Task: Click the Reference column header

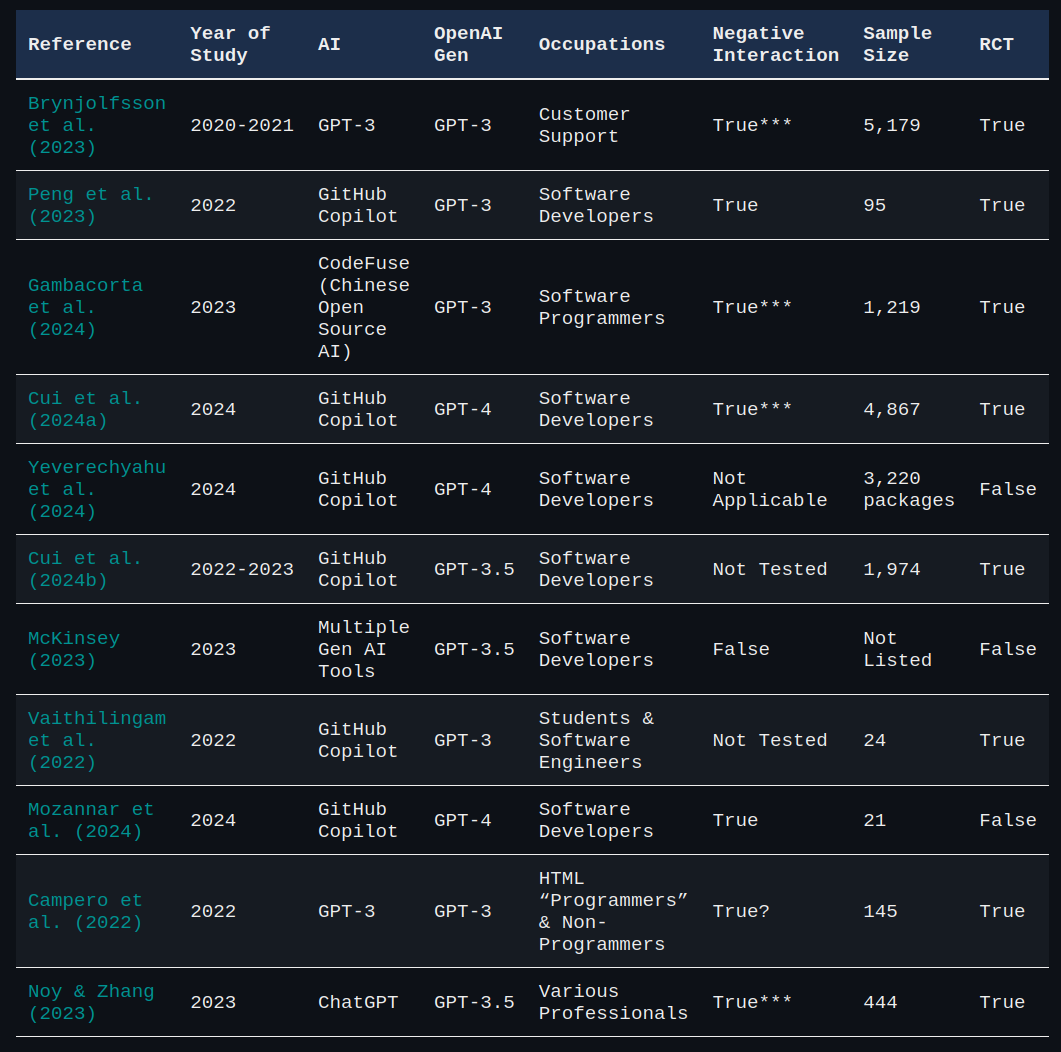Action: (80, 44)
